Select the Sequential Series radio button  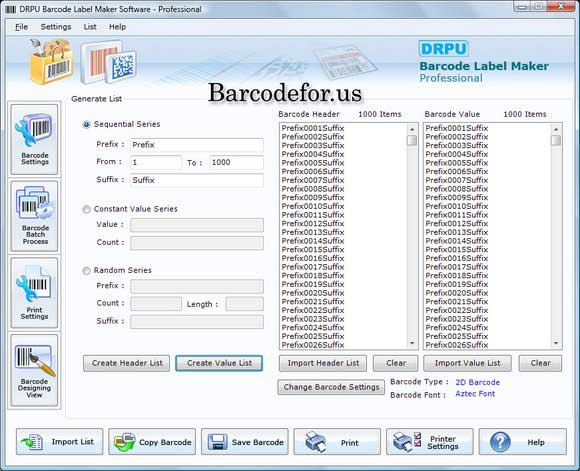click(86, 125)
